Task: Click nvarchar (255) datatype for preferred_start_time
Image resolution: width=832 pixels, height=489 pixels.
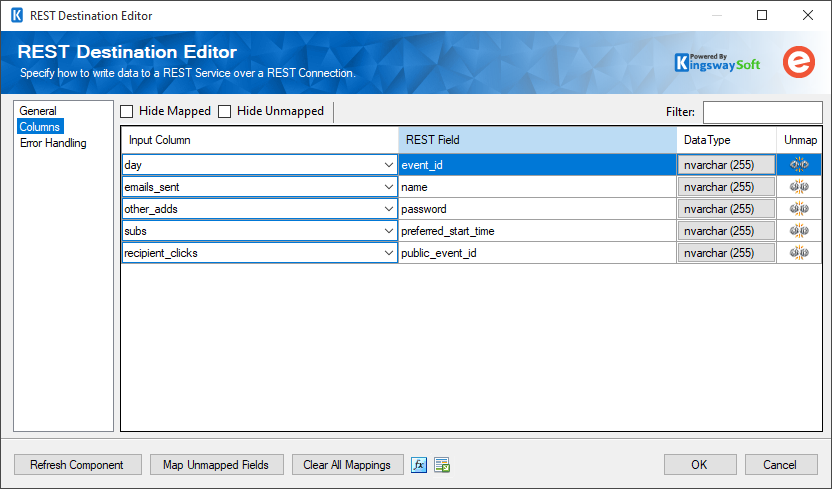Action: coord(726,231)
